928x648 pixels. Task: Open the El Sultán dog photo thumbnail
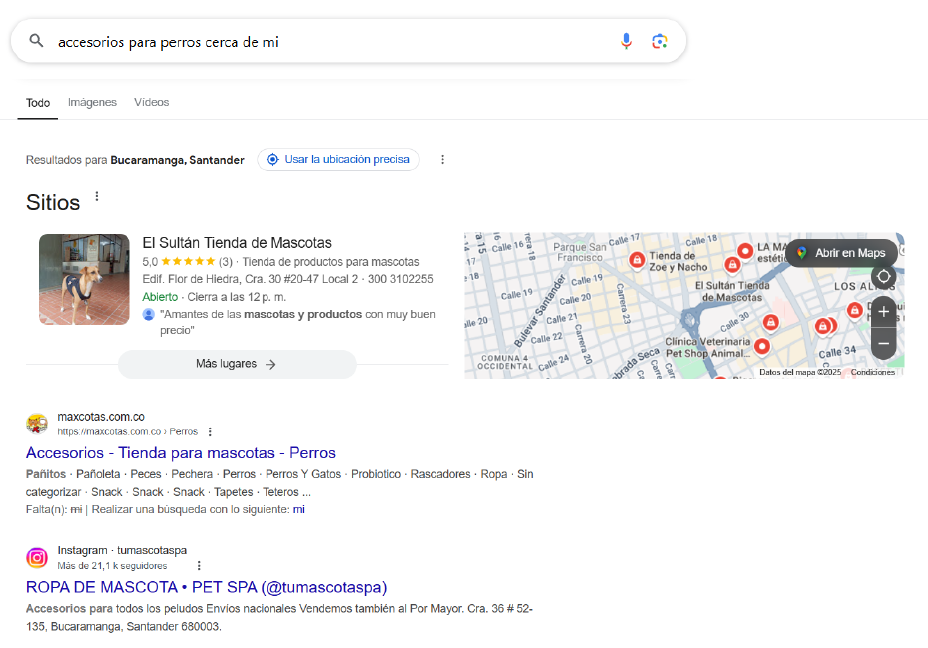point(84,279)
